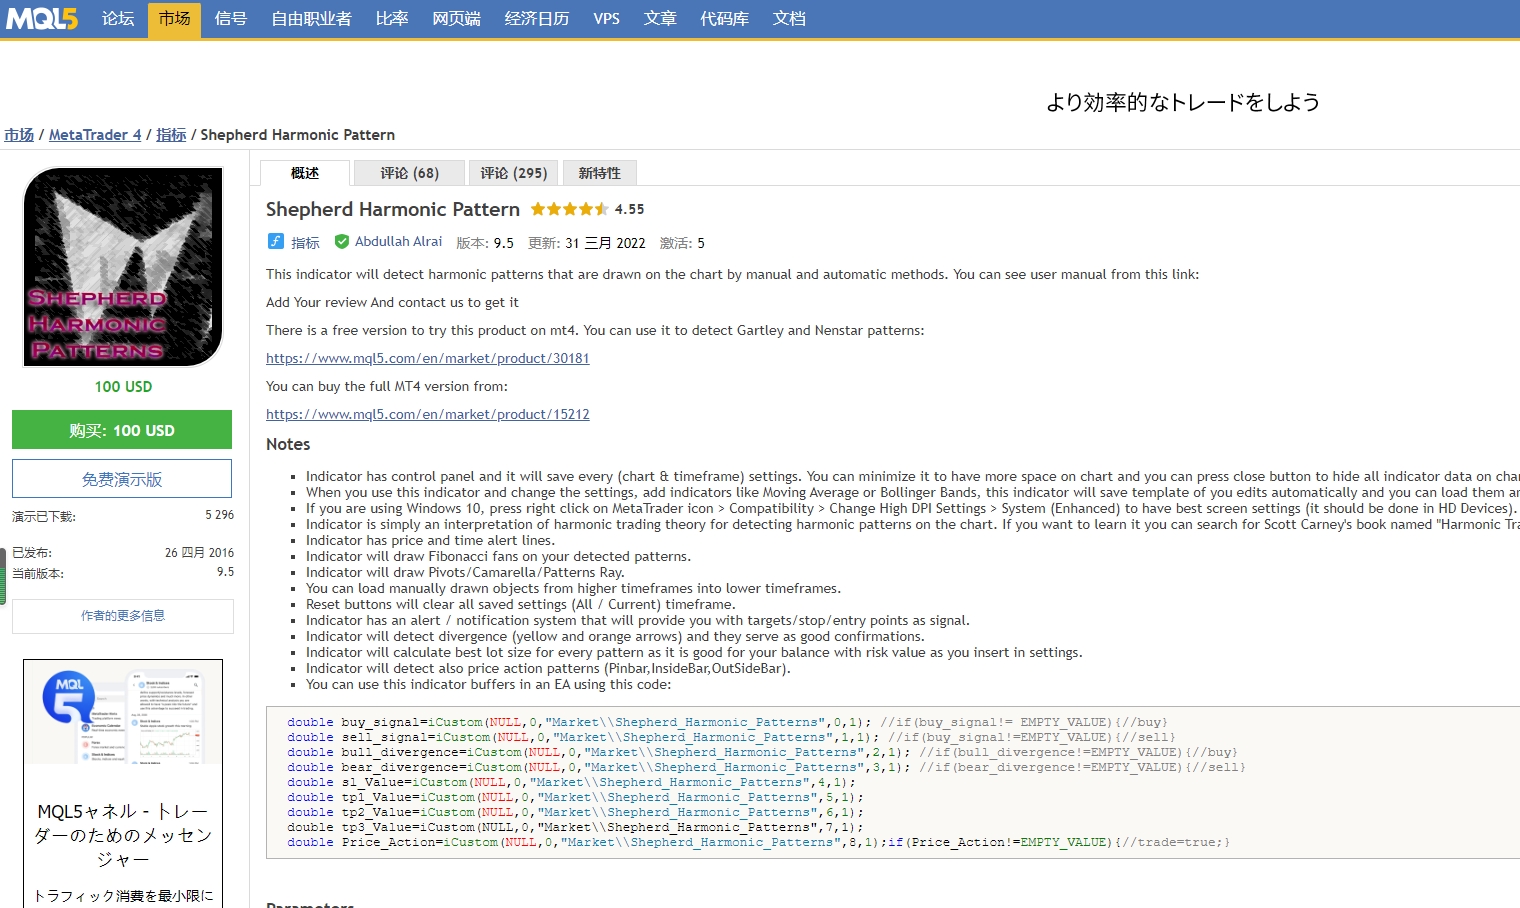Open the 比率 quotes menu
Viewport: 1520px width, 908px height.
[391, 19]
